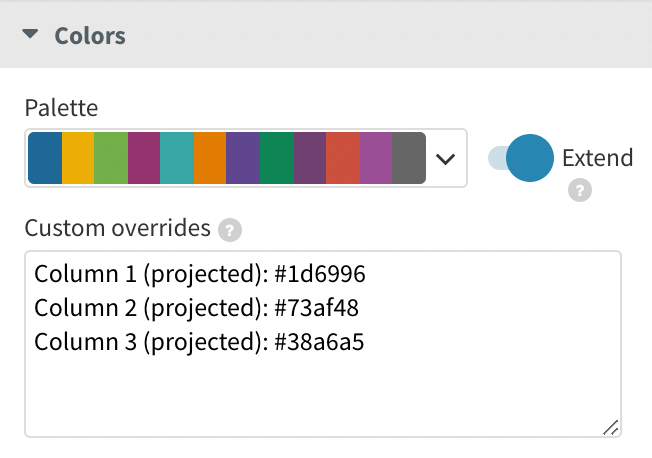Click the Extend label text
652x458 pixels.
[597, 158]
